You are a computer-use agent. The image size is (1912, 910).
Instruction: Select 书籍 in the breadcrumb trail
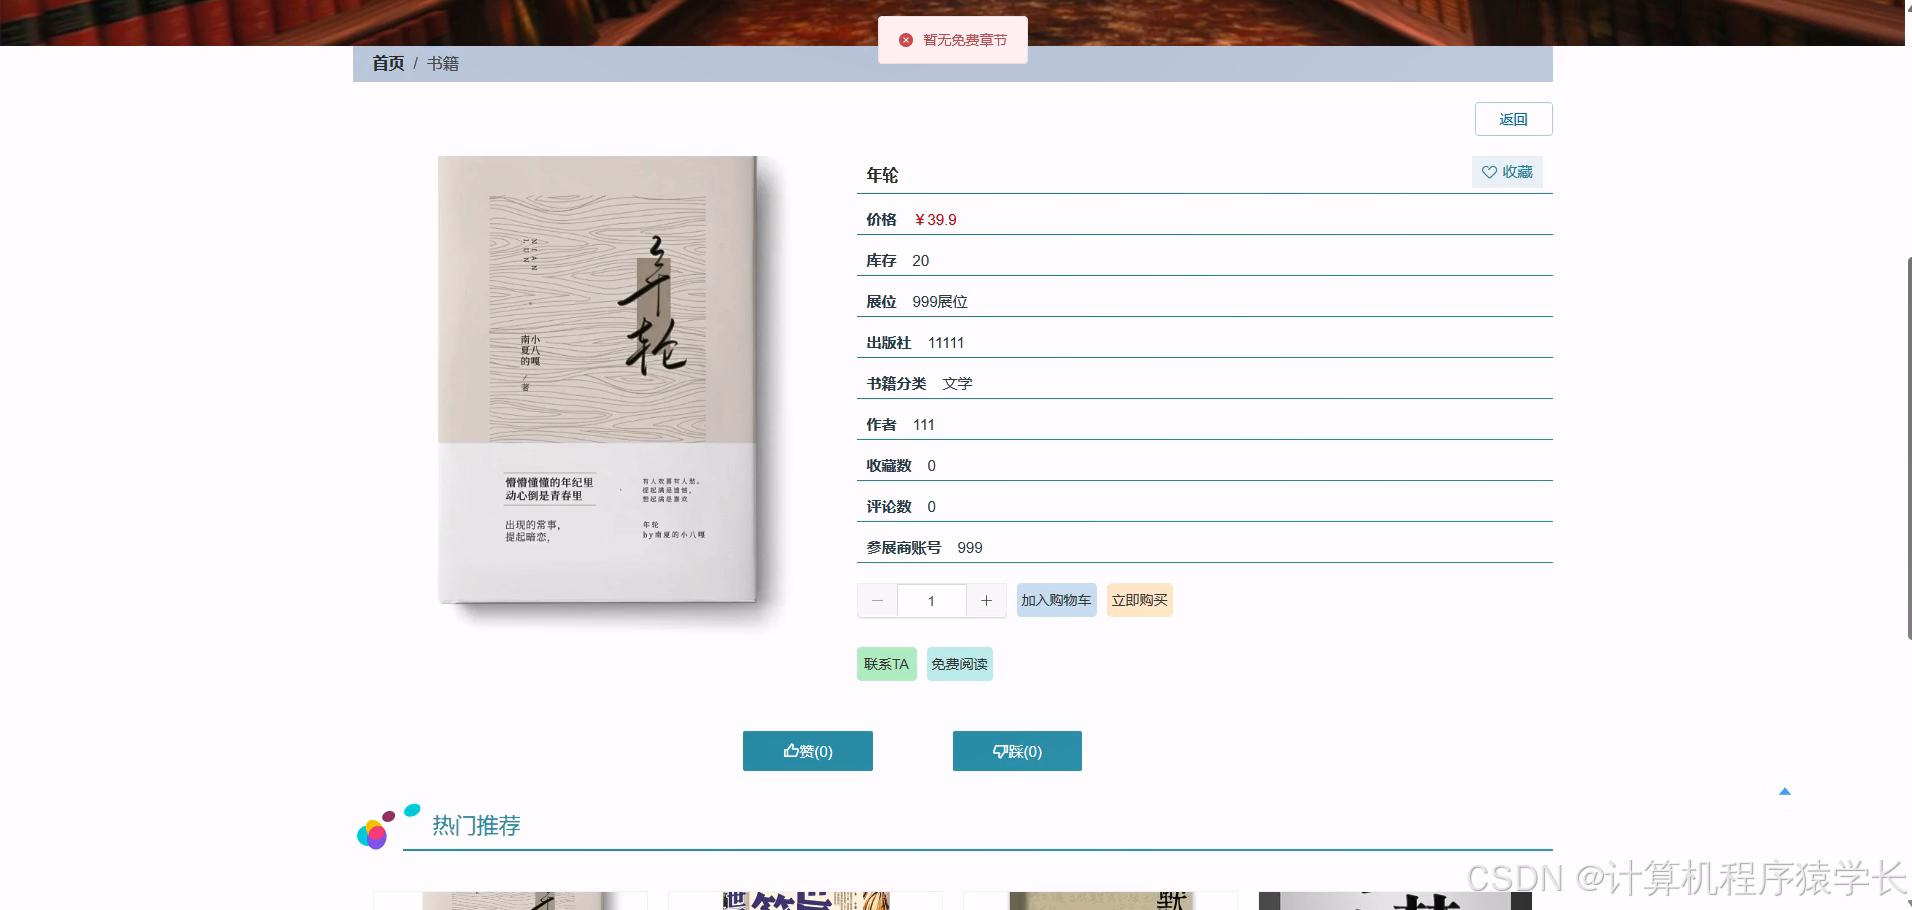pyautogui.click(x=443, y=63)
